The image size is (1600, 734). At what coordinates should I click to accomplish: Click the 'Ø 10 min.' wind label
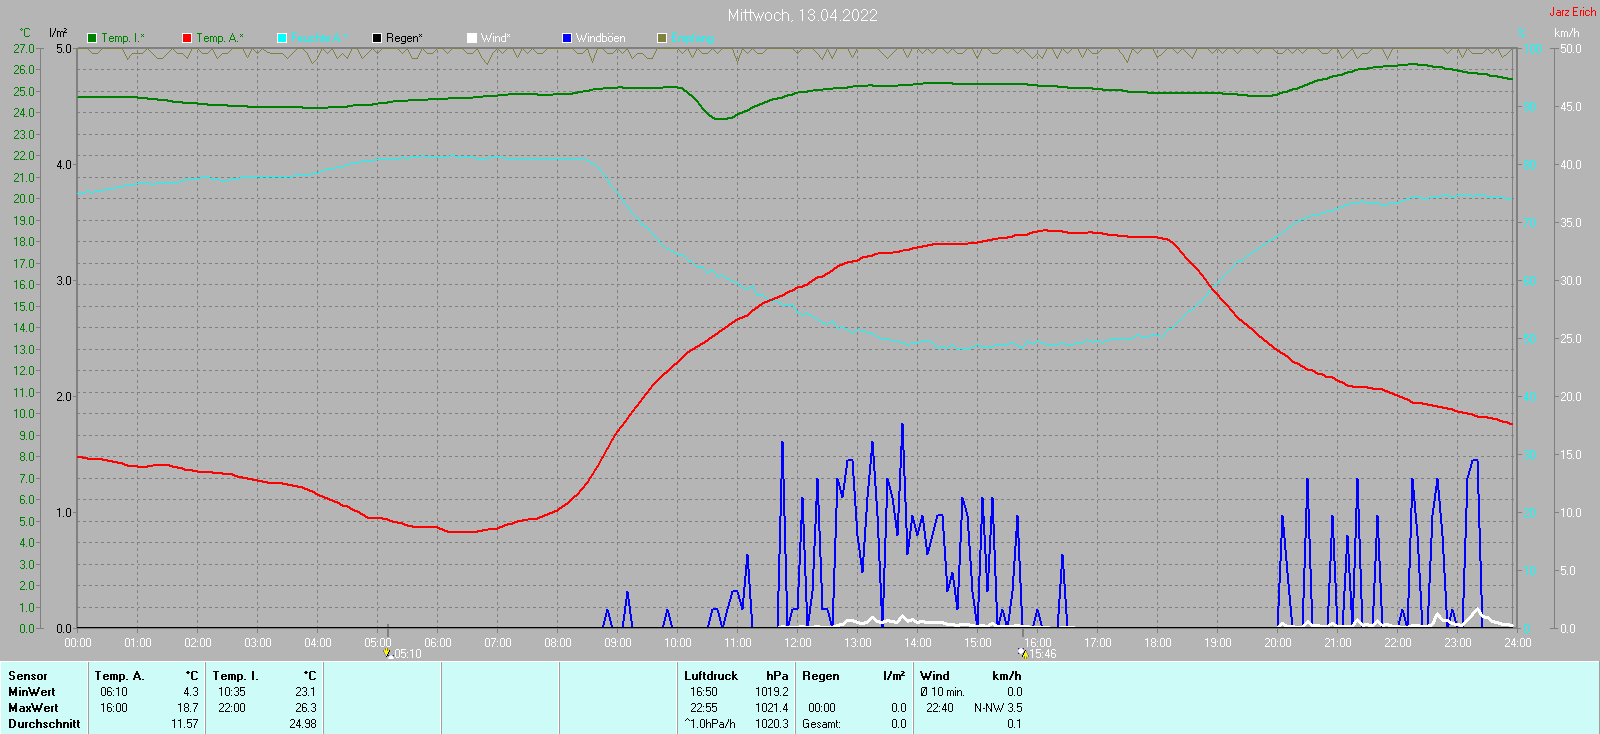[x=942, y=692]
